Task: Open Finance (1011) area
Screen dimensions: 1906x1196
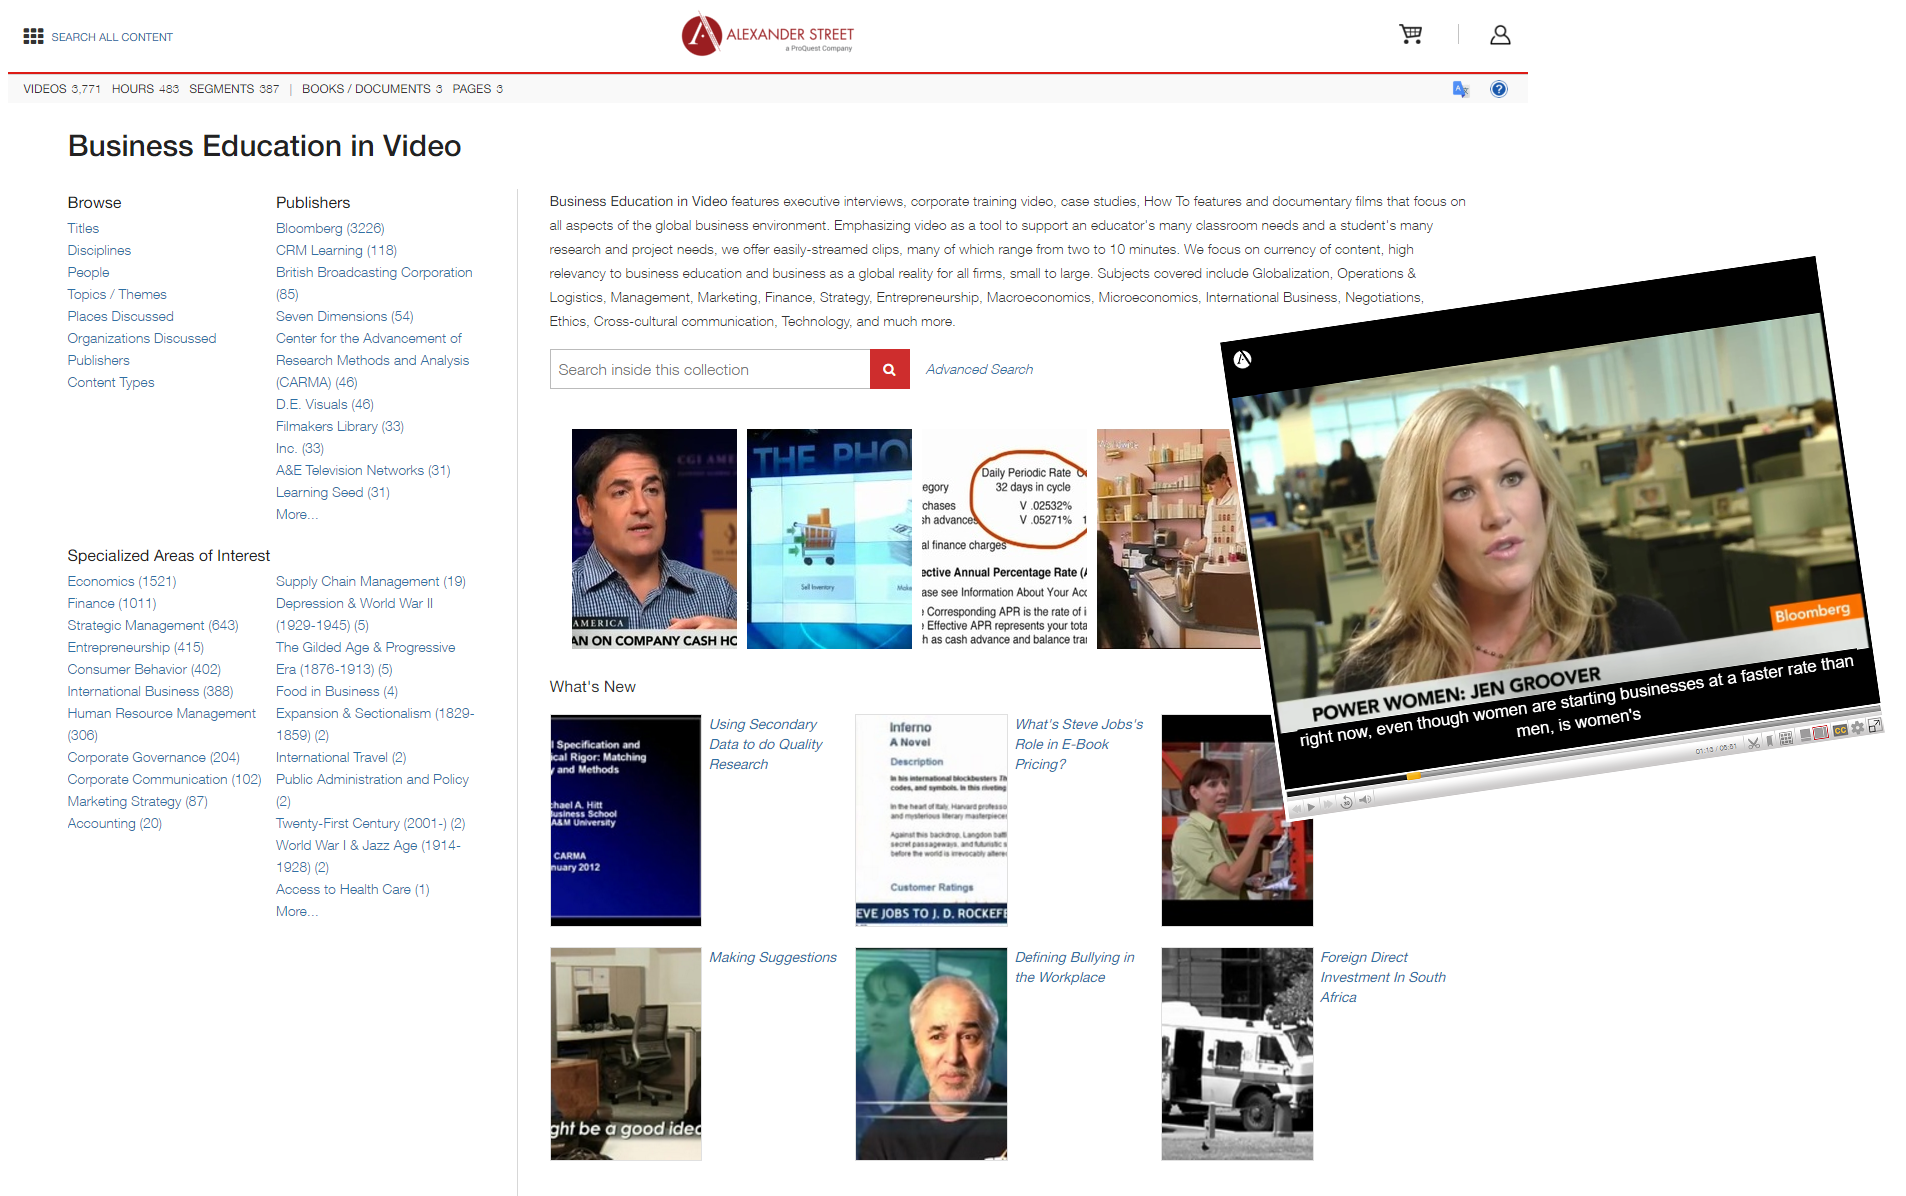Action: (112, 603)
